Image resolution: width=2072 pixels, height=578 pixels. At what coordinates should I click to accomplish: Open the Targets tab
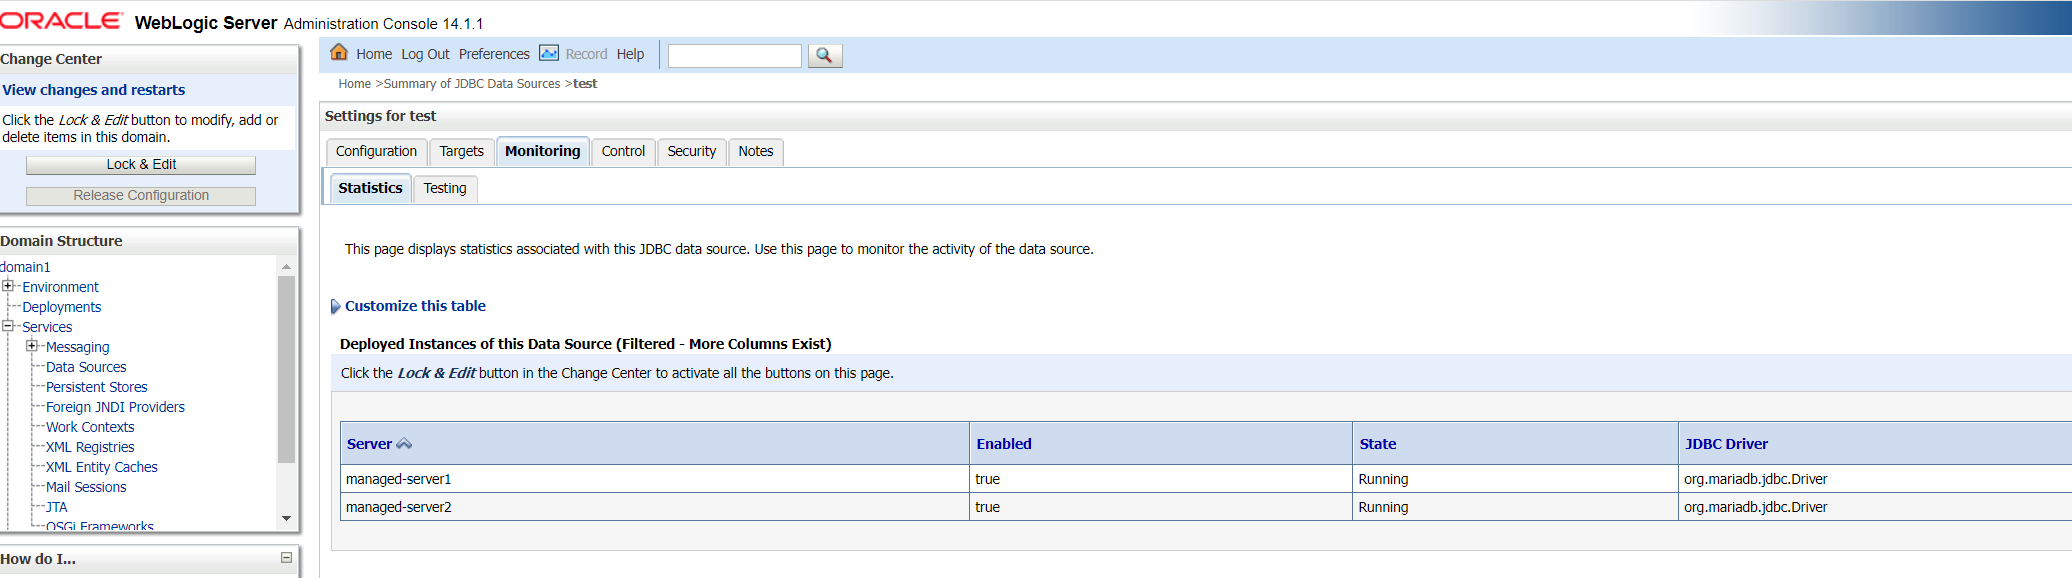(x=461, y=151)
